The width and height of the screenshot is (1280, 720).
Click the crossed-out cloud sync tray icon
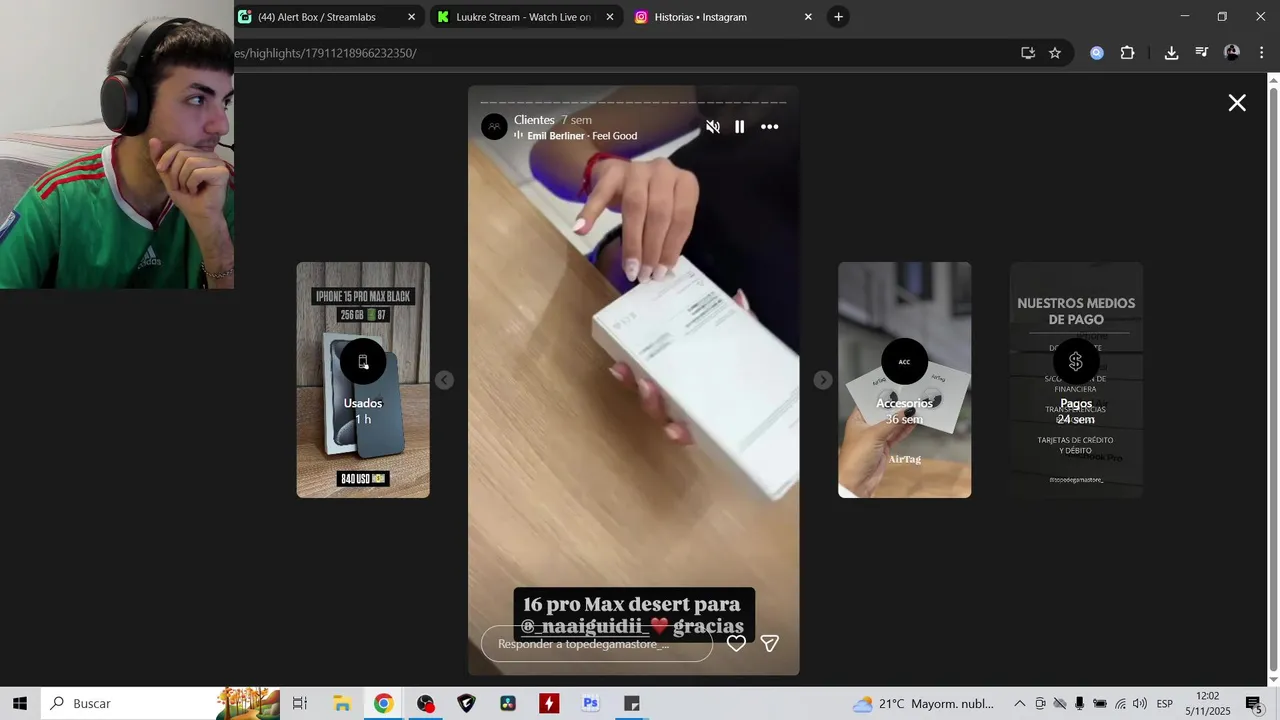coord(1060,703)
